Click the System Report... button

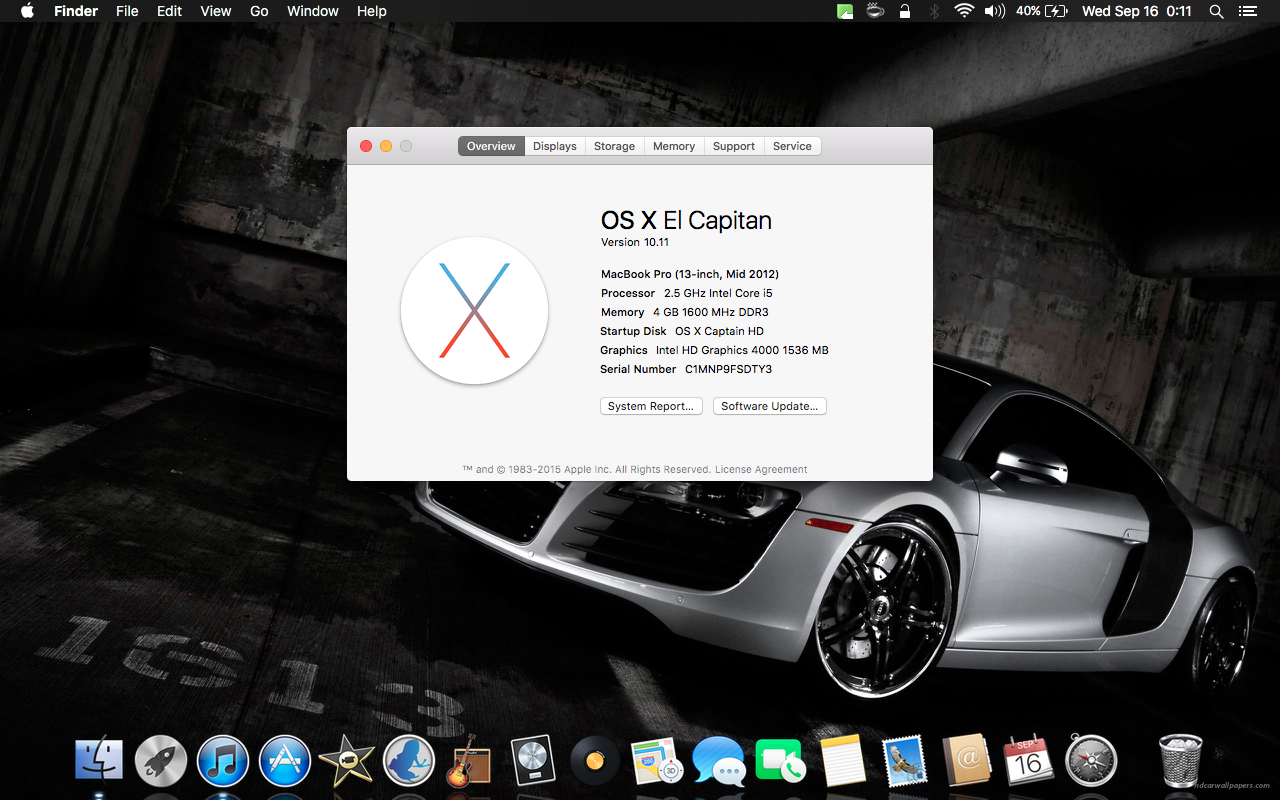[651, 406]
